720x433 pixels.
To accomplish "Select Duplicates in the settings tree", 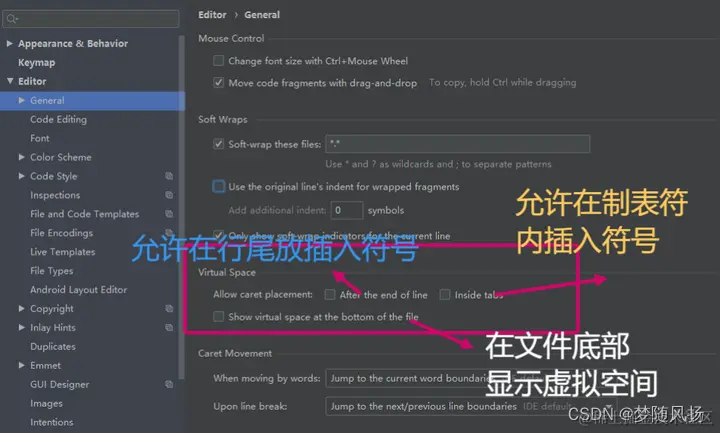I will (53, 346).
